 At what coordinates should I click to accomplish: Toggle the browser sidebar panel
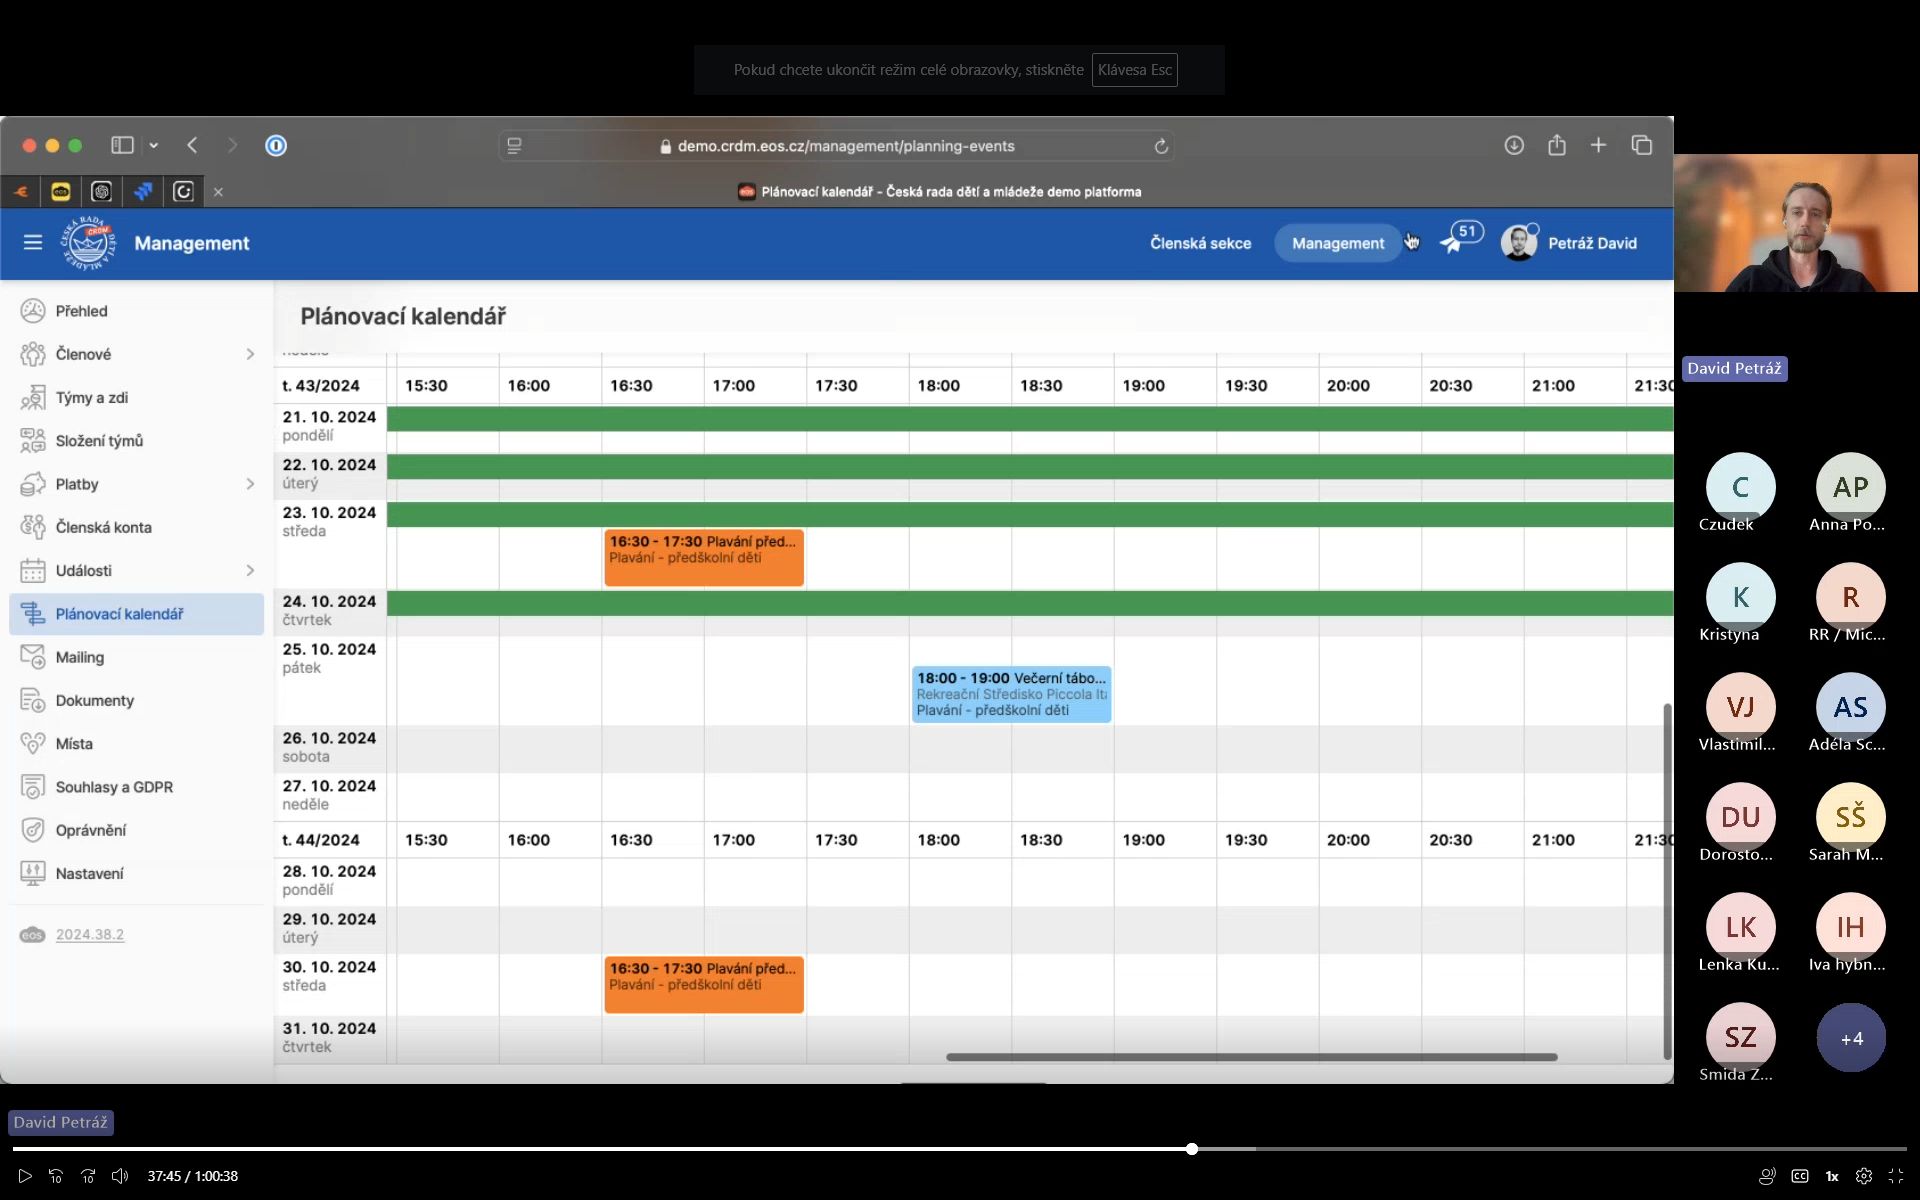point(122,145)
